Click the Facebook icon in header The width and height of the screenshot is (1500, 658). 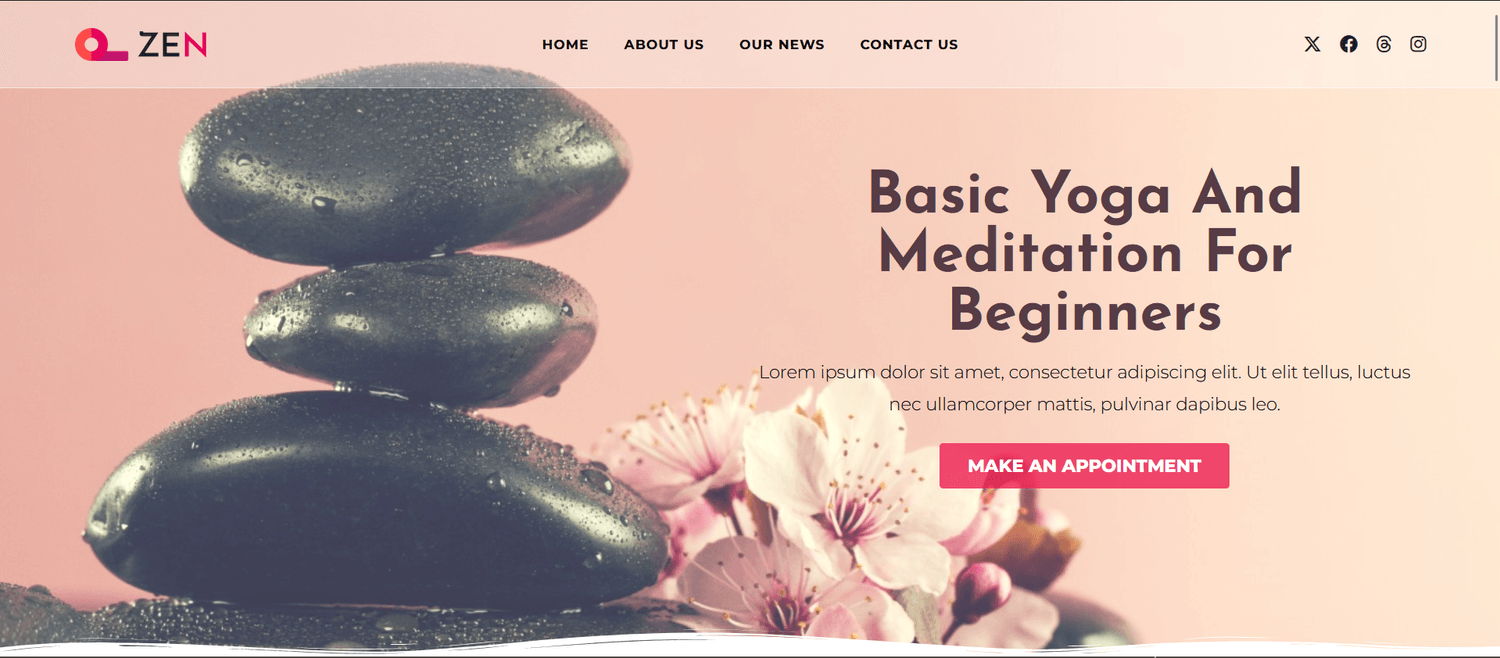(x=1349, y=44)
